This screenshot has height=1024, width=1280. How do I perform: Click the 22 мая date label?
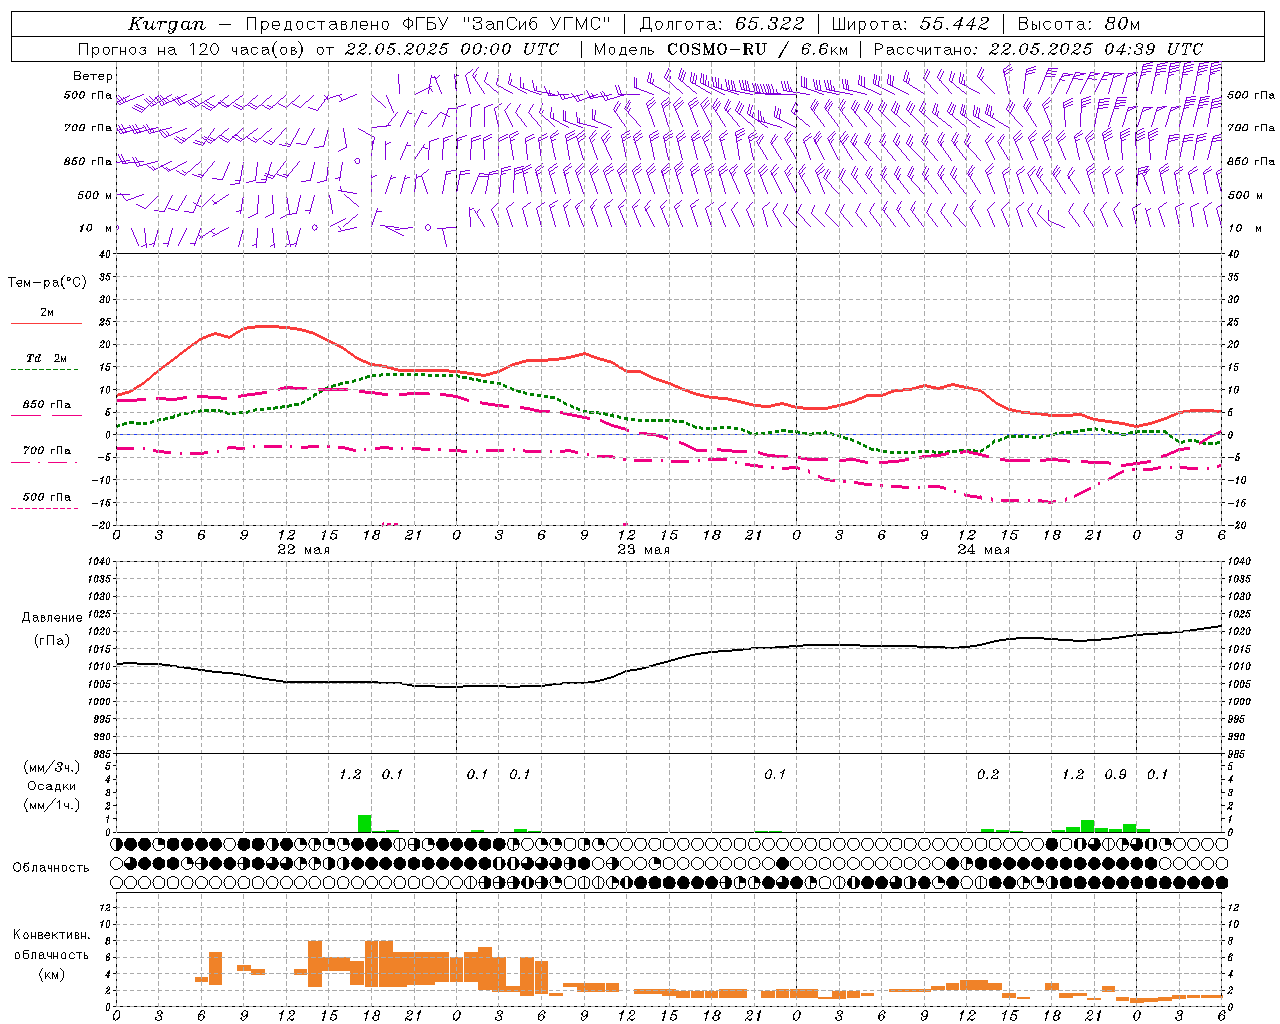pyautogui.click(x=303, y=550)
